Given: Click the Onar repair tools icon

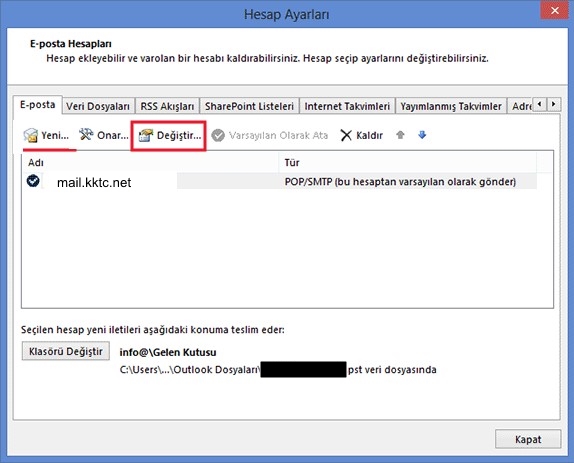Looking at the screenshot, I should coord(86,135).
